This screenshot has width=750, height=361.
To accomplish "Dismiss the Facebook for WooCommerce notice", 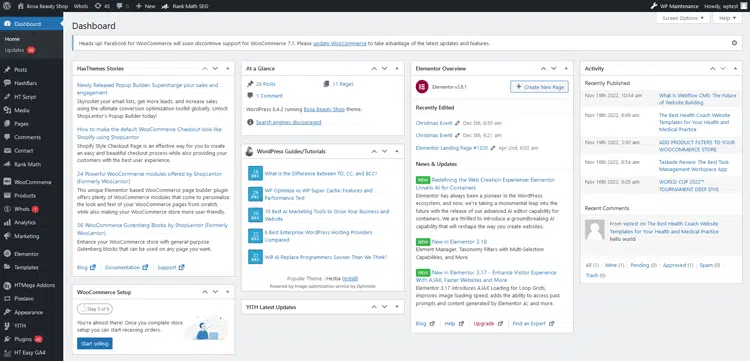I will point(734,43).
